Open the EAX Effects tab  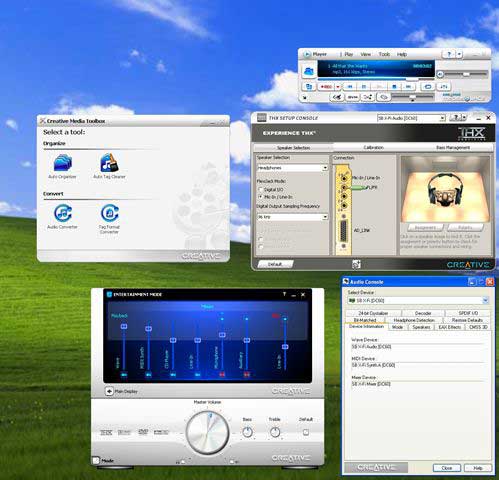click(449, 327)
